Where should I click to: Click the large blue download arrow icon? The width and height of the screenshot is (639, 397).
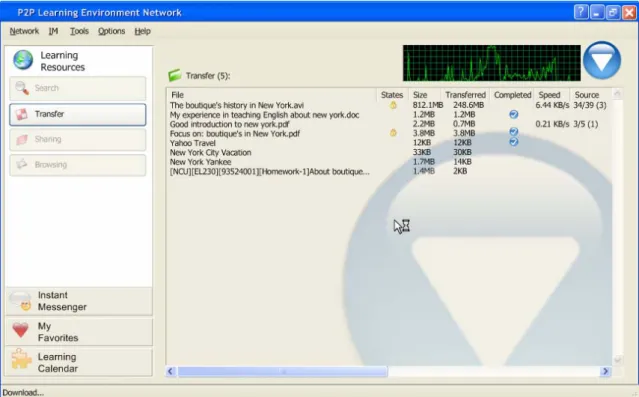pos(602,60)
